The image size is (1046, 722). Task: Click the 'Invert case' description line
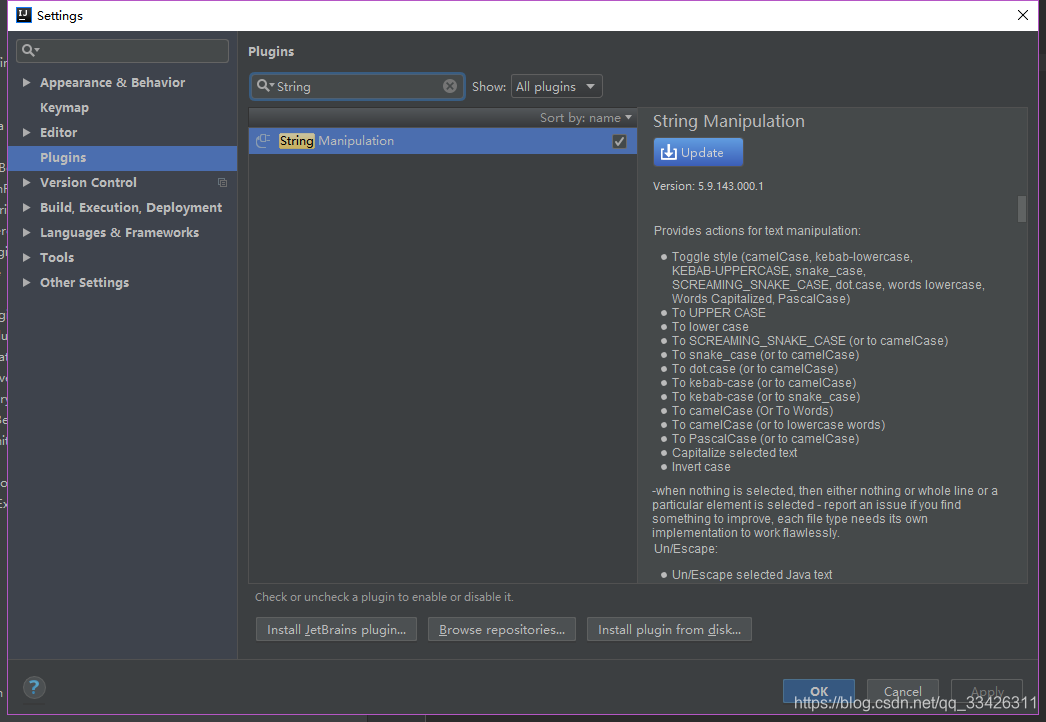coord(700,467)
